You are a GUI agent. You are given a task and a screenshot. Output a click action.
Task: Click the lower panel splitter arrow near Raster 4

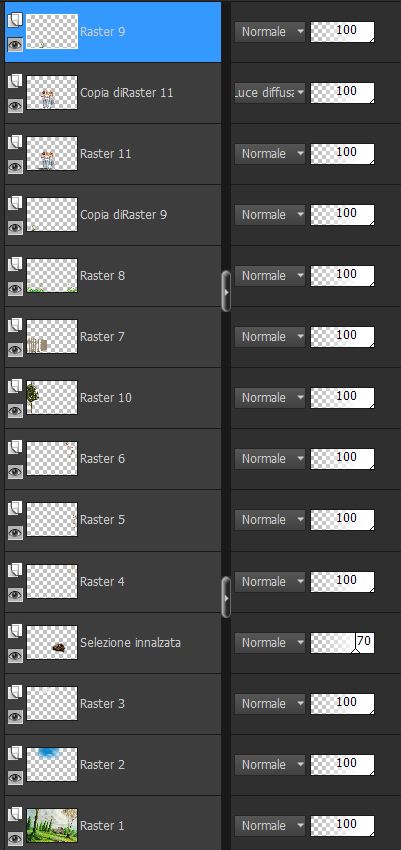[x=226, y=597]
